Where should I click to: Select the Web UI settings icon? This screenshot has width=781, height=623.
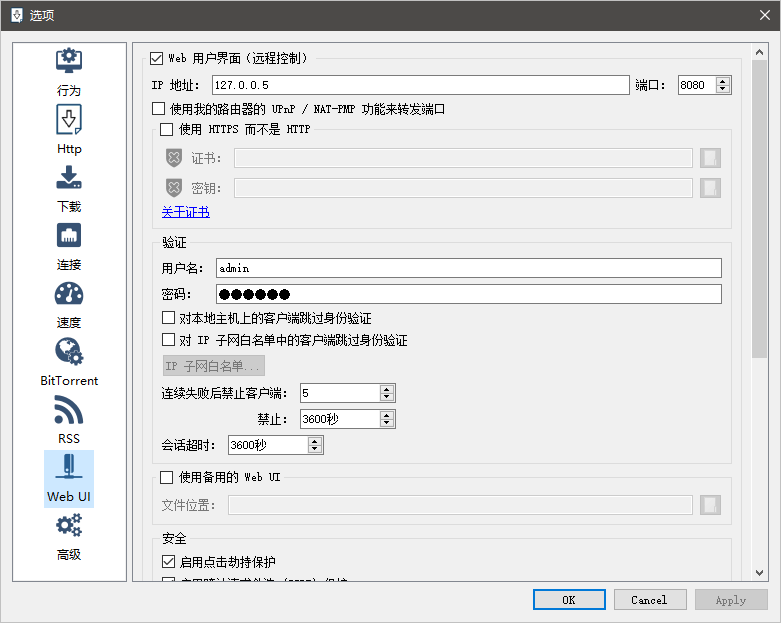click(69, 479)
